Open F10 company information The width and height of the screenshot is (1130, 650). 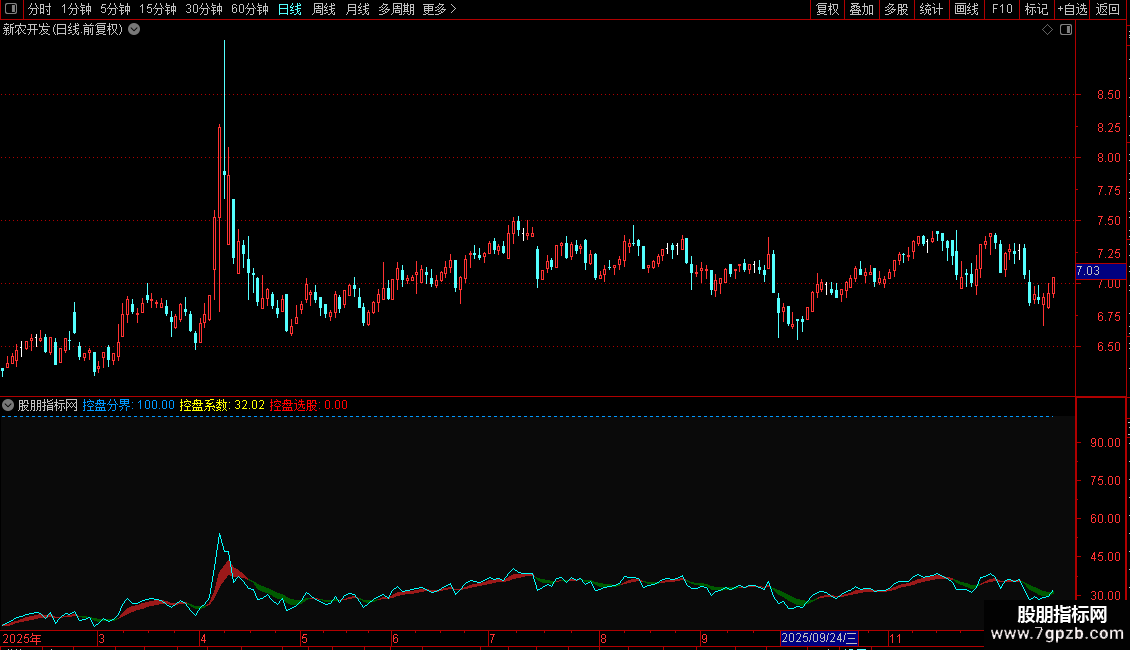tap(1002, 9)
